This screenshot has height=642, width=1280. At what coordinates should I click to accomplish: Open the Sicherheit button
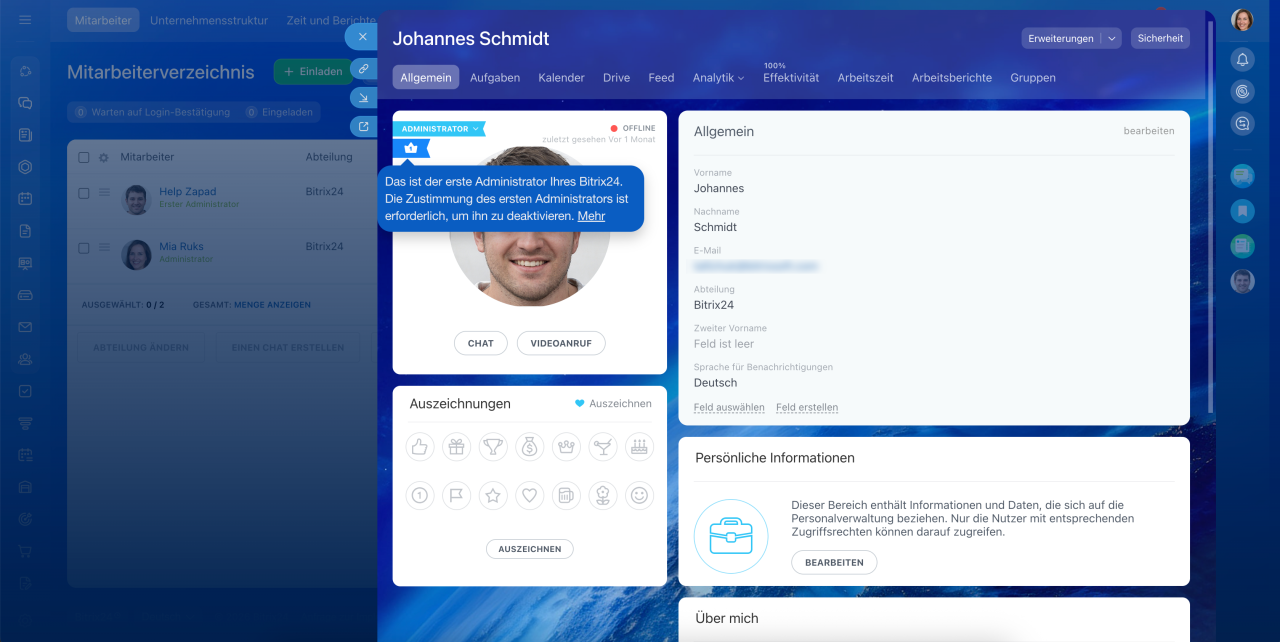pos(1160,38)
